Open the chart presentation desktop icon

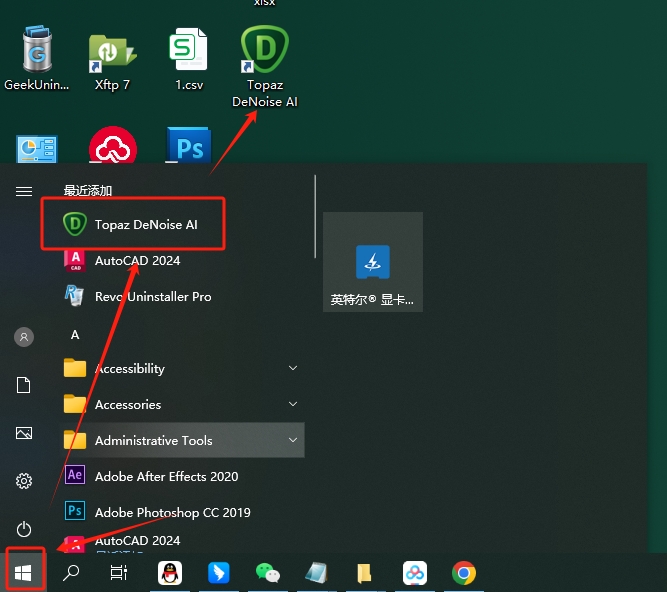(x=37, y=149)
